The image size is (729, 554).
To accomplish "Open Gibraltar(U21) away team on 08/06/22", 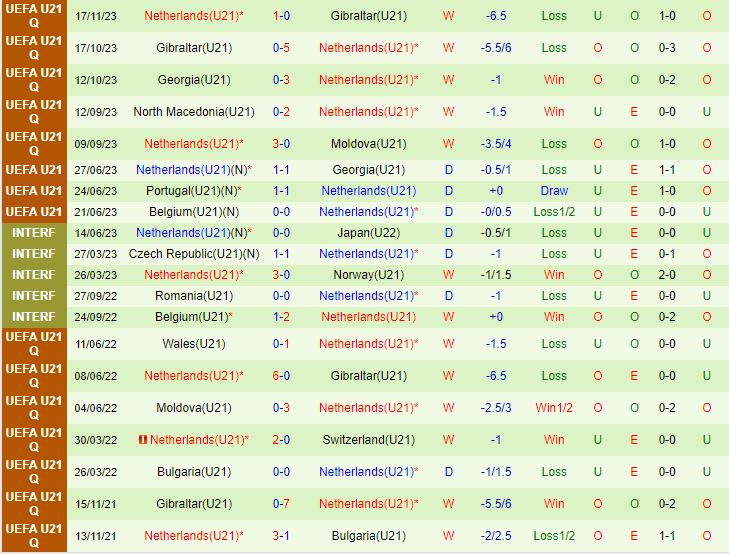I will tap(369, 376).
